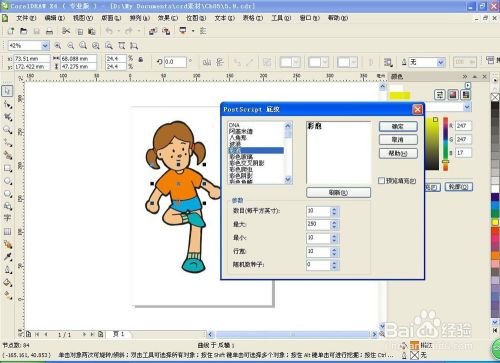This screenshot has height=363, width=500.
Task: Open the 编辑 Edit menu
Action: click(55, 18)
